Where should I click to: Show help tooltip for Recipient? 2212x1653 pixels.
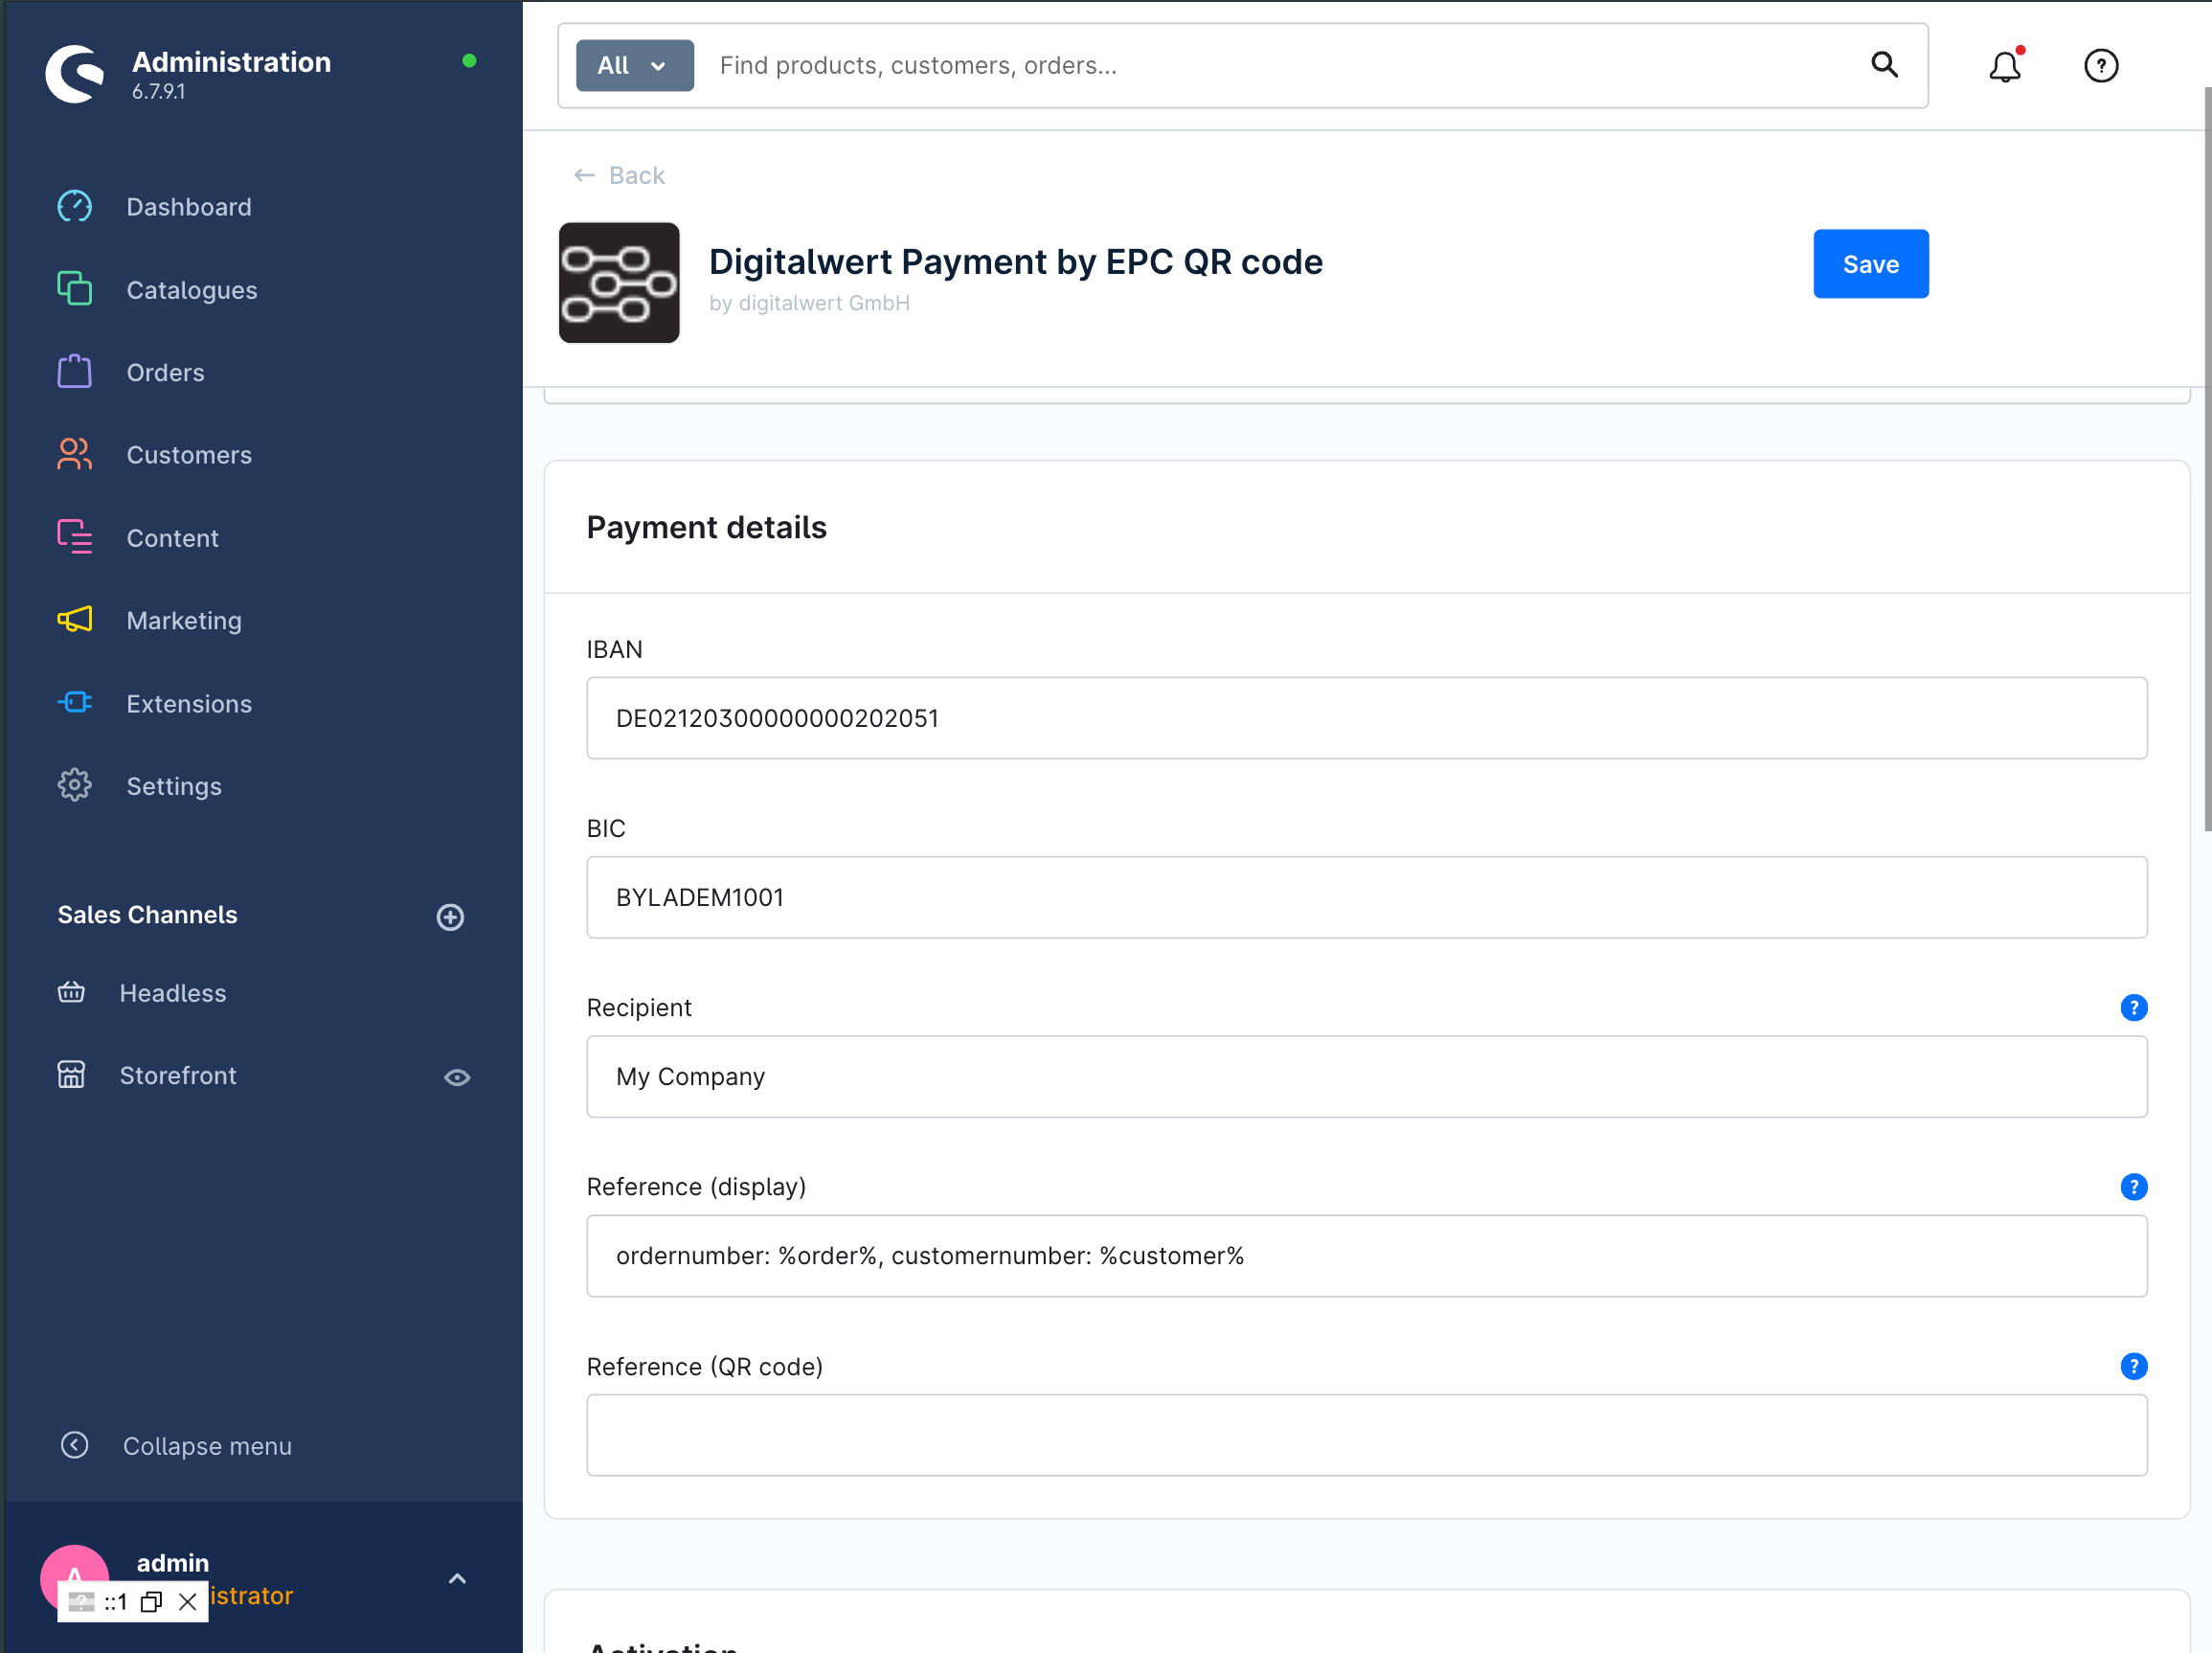tap(2134, 1008)
